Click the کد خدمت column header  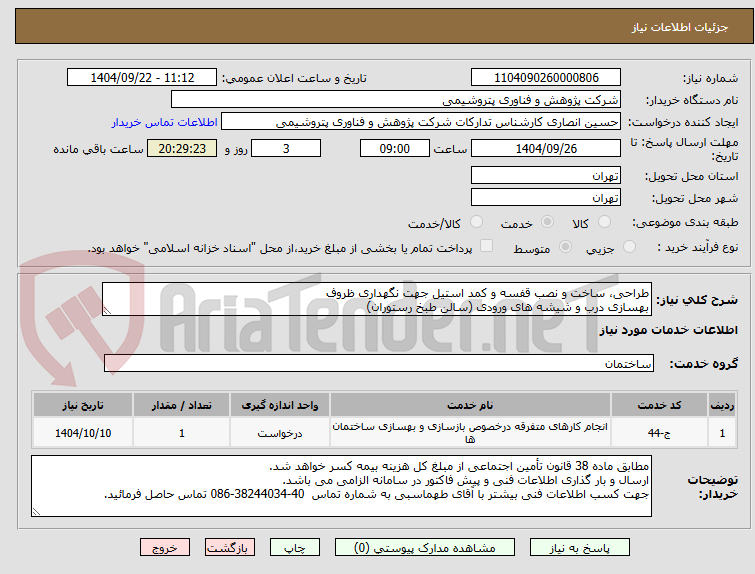tap(659, 405)
